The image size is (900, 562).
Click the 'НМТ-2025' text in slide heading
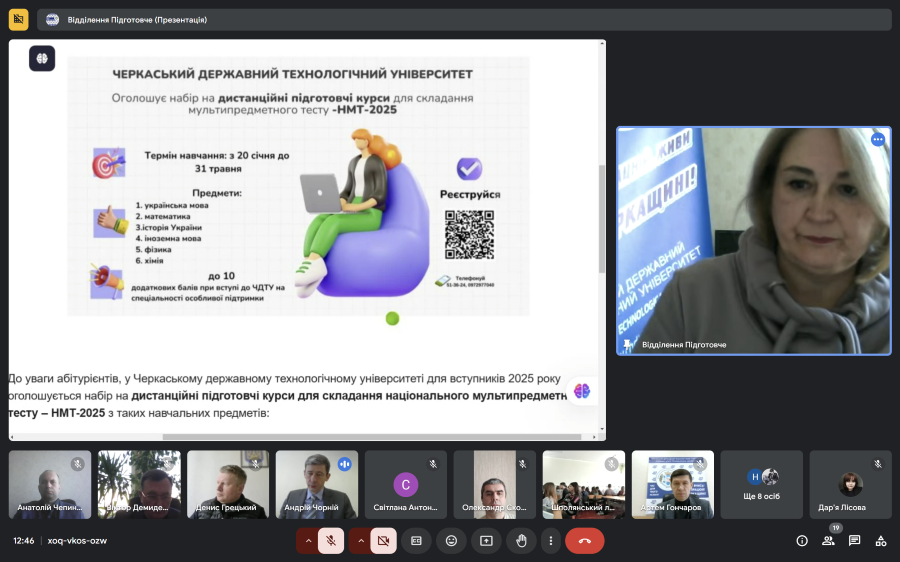tap(364, 110)
